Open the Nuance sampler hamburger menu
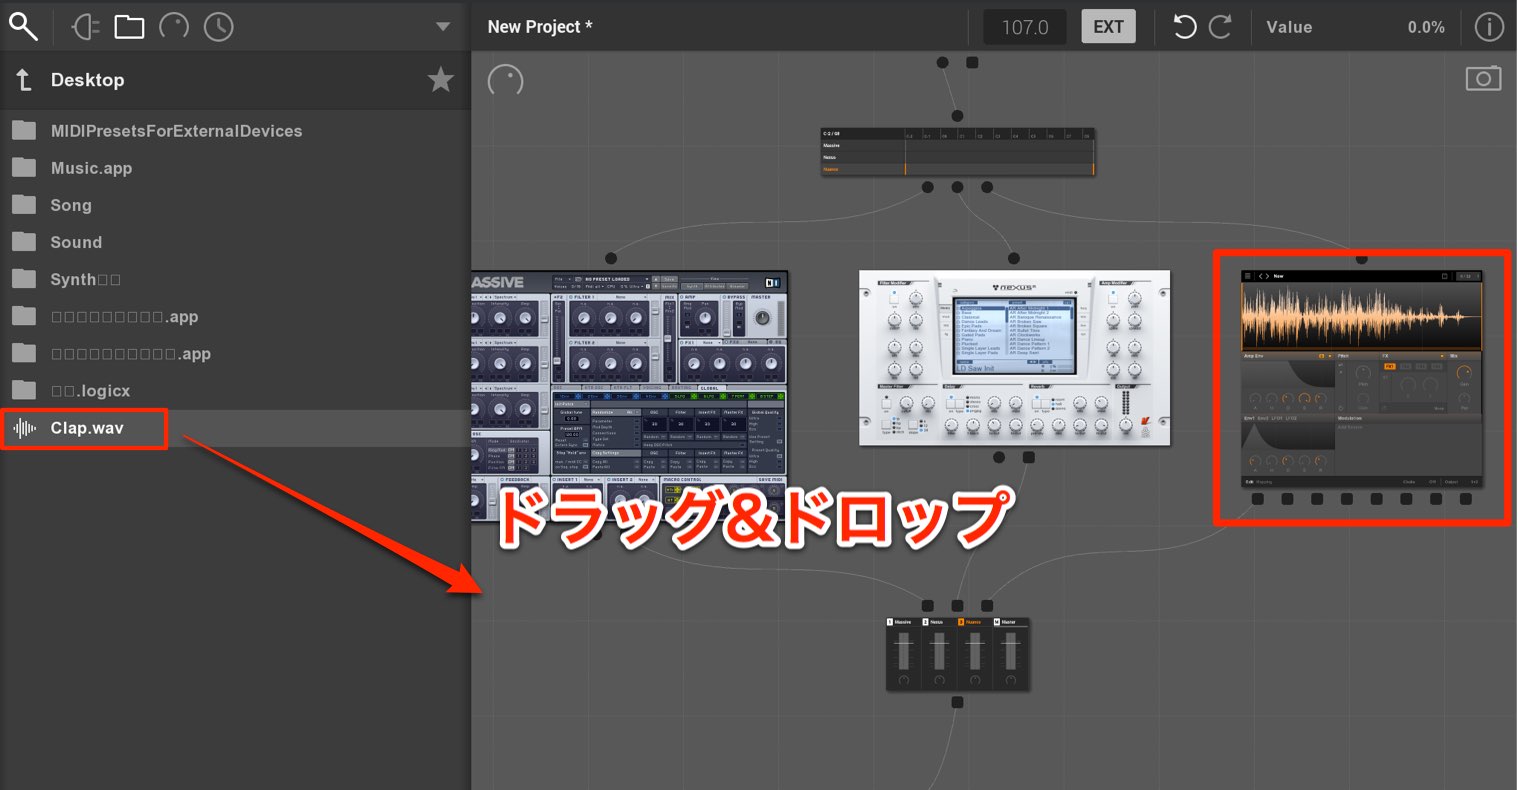 [x=1247, y=276]
